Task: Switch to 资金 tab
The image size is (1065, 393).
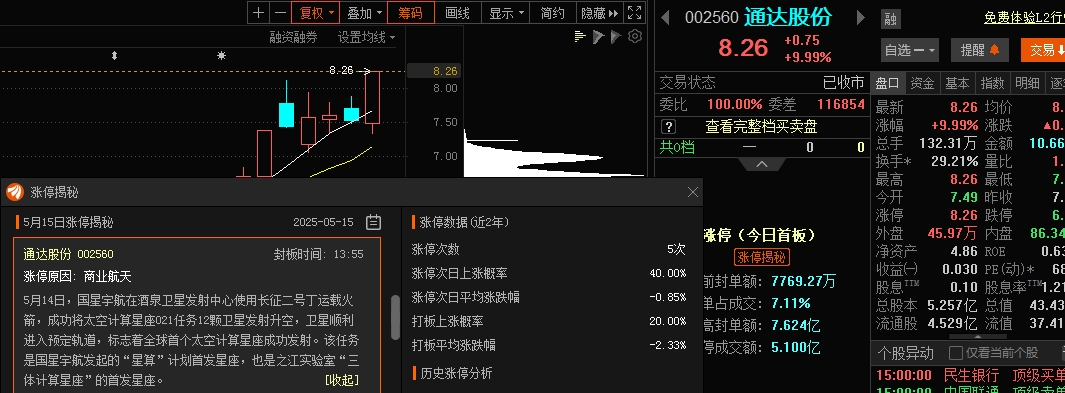Action: tap(922, 83)
